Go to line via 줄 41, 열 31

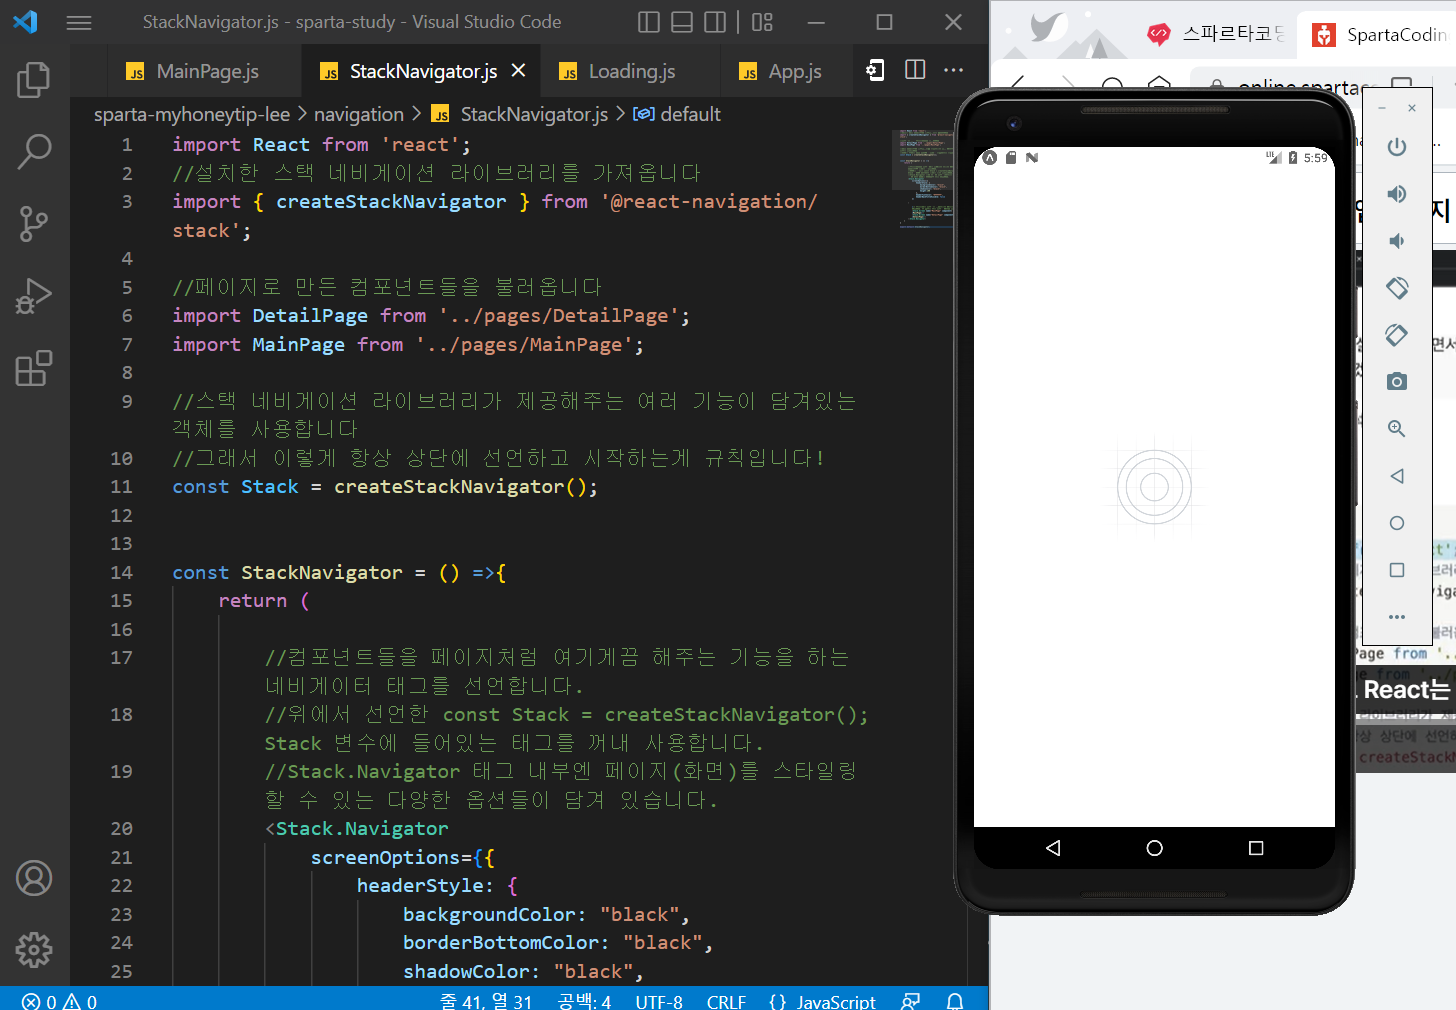(x=486, y=1001)
